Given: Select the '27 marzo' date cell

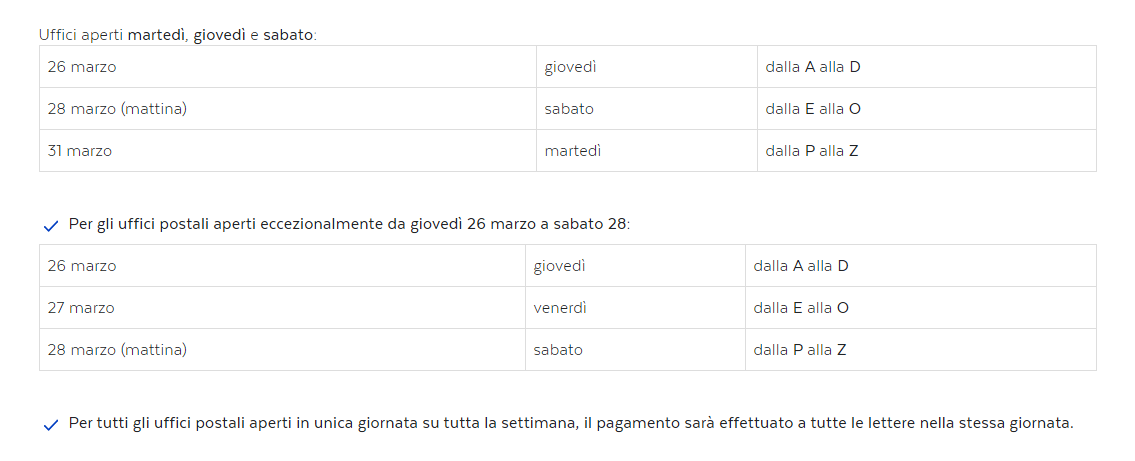Looking at the screenshot, I should [282, 308].
